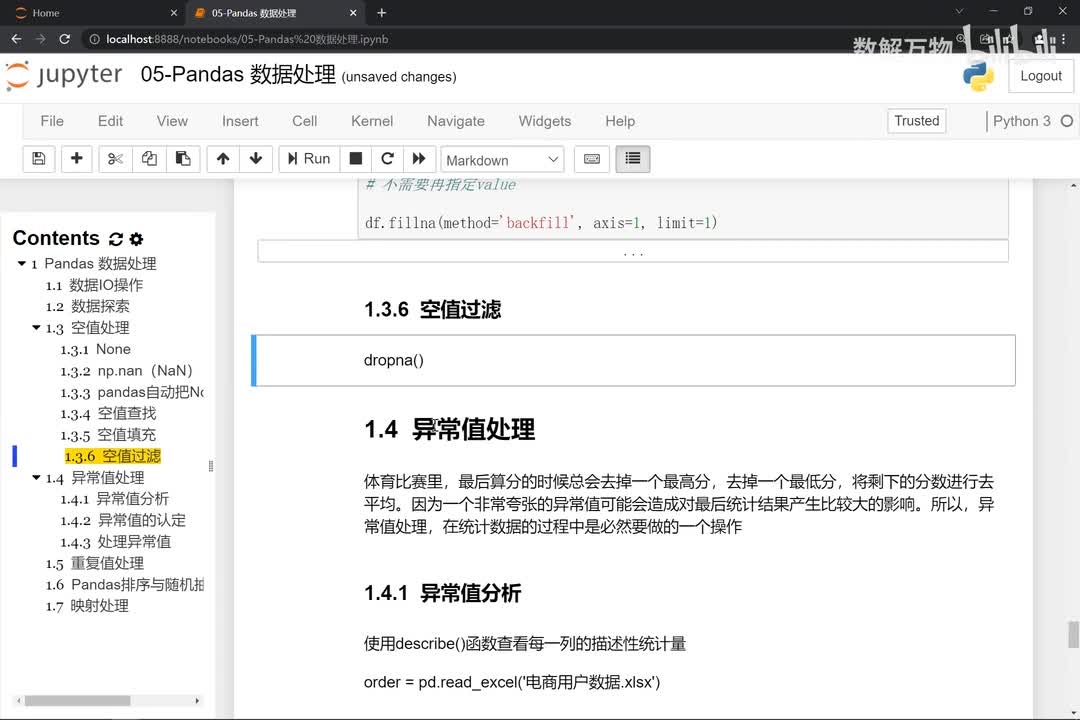The image size is (1080, 720).
Task: Click the notebook vertical scrollbar thumb
Action: click(x=1073, y=635)
